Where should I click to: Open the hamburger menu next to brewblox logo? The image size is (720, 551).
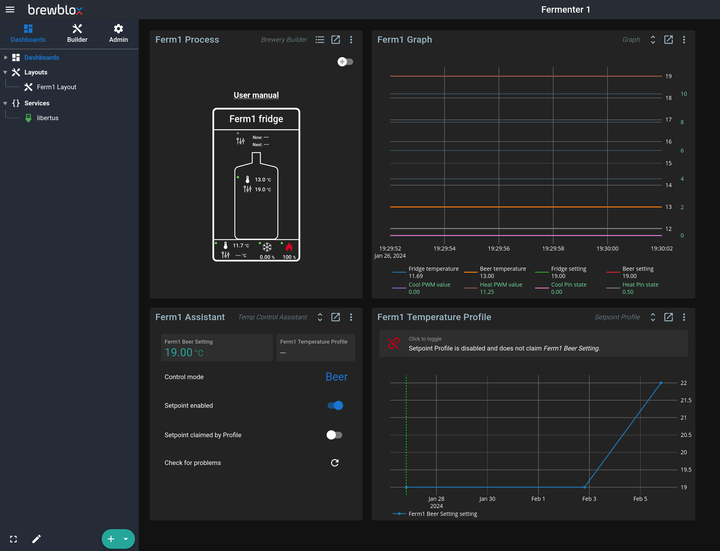point(10,9)
